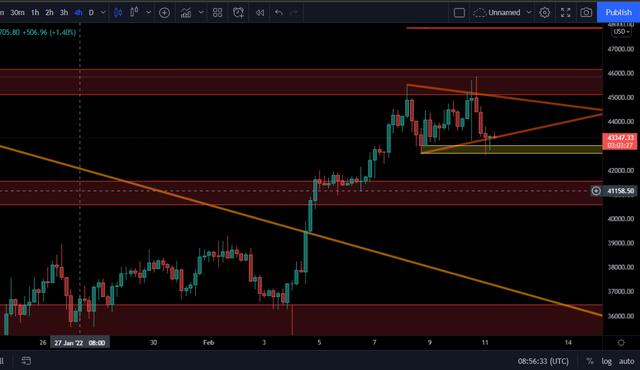Open the indicator templates grid icon
Viewport: 640px width, 370px height.
[218, 13]
